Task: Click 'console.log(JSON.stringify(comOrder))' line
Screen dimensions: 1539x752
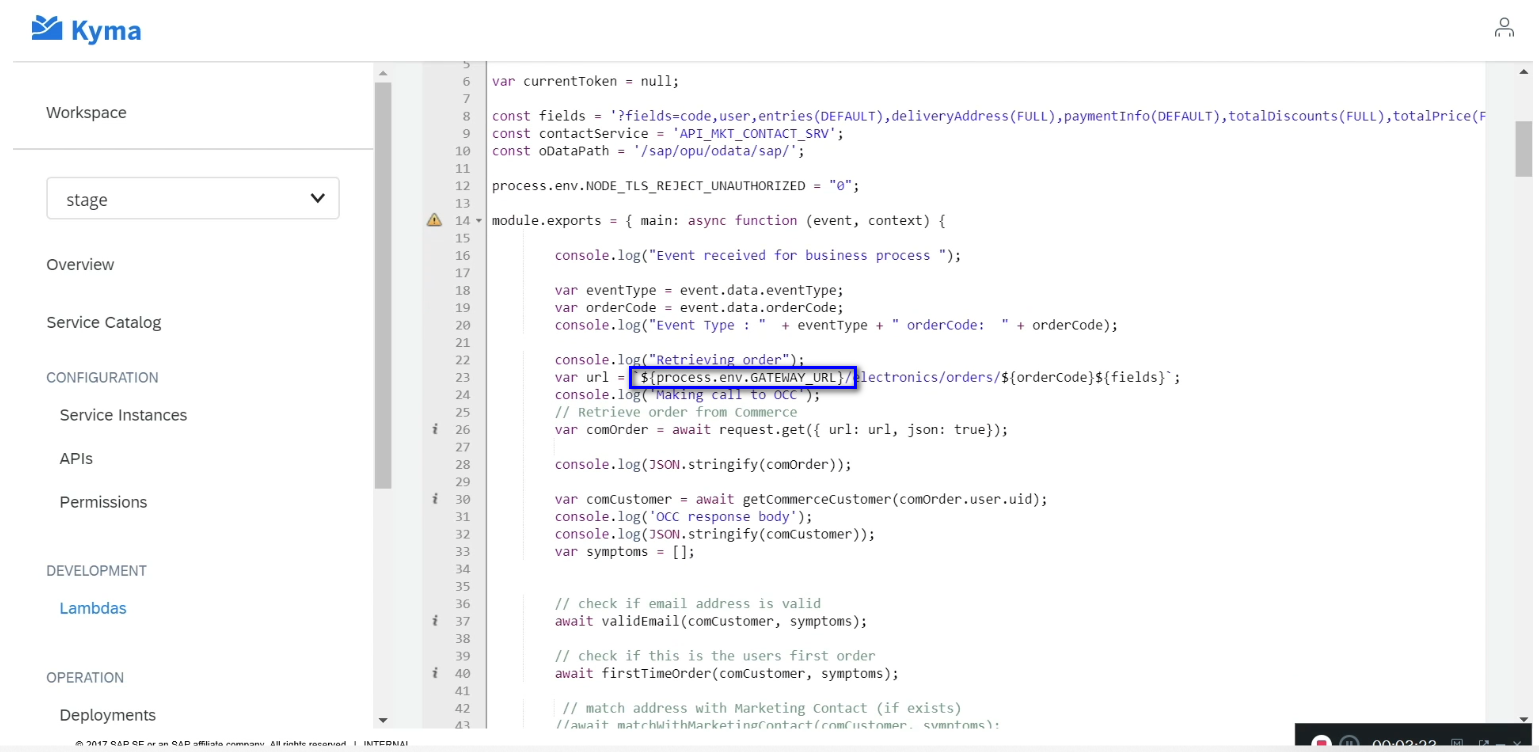Action: 704,464
